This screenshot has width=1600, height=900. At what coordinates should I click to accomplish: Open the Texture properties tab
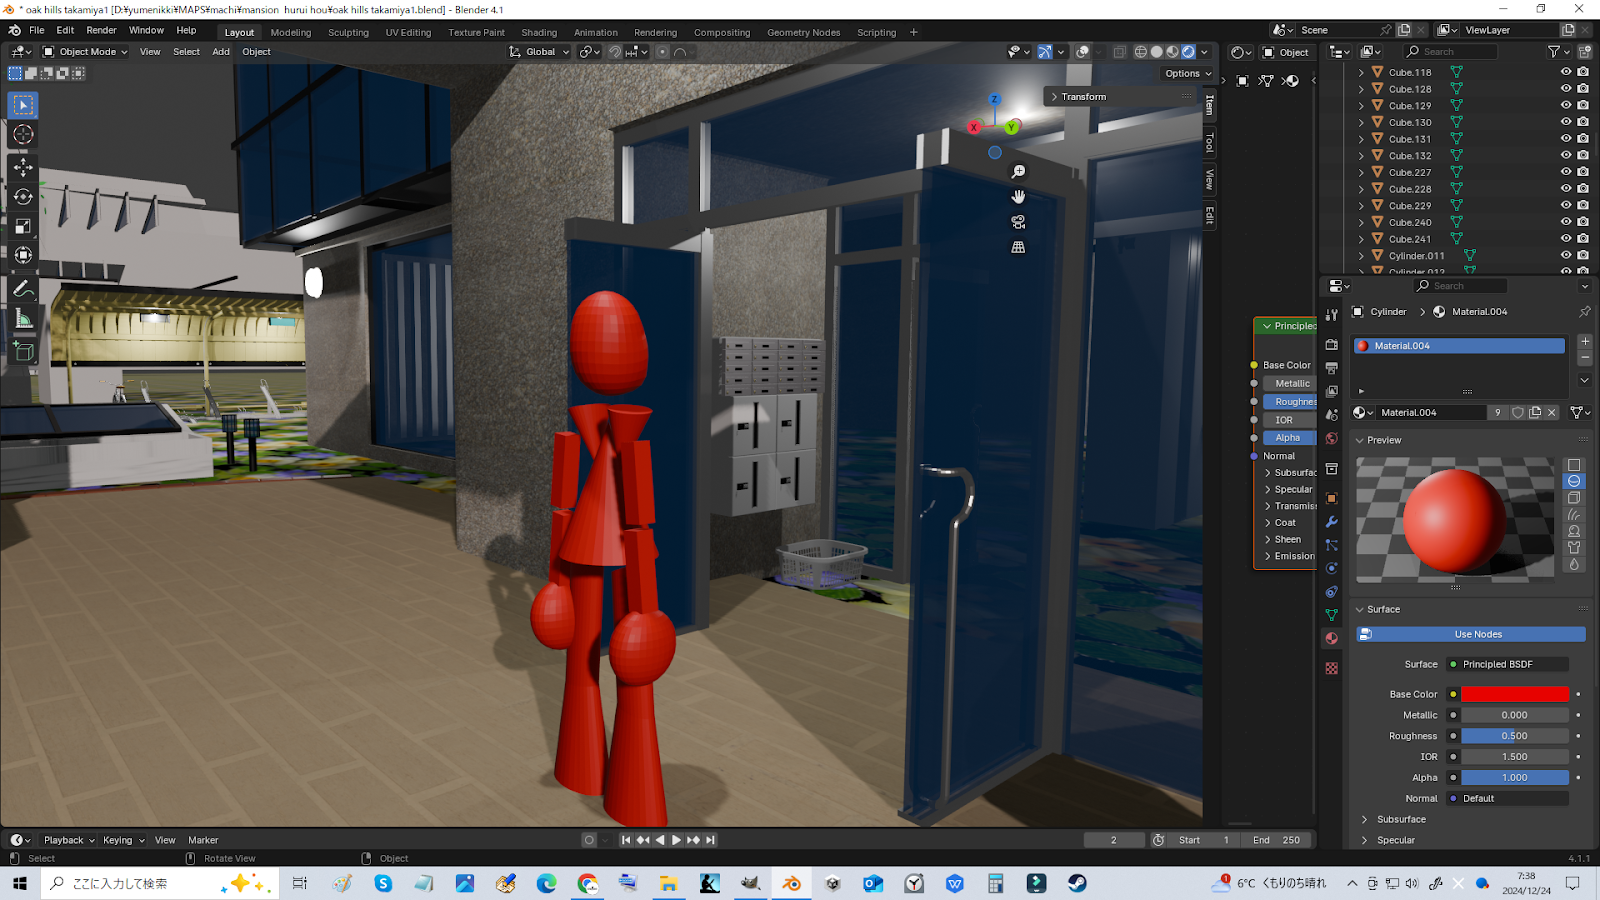coord(1331,668)
